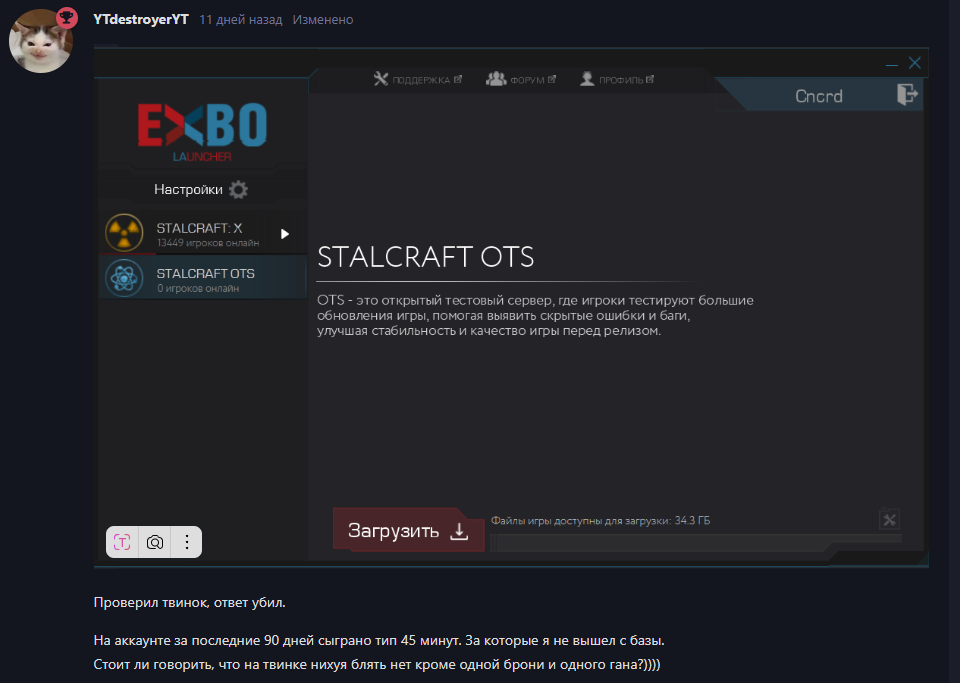
Task: Click the Загрузить download button
Action: [x=408, y=530]
